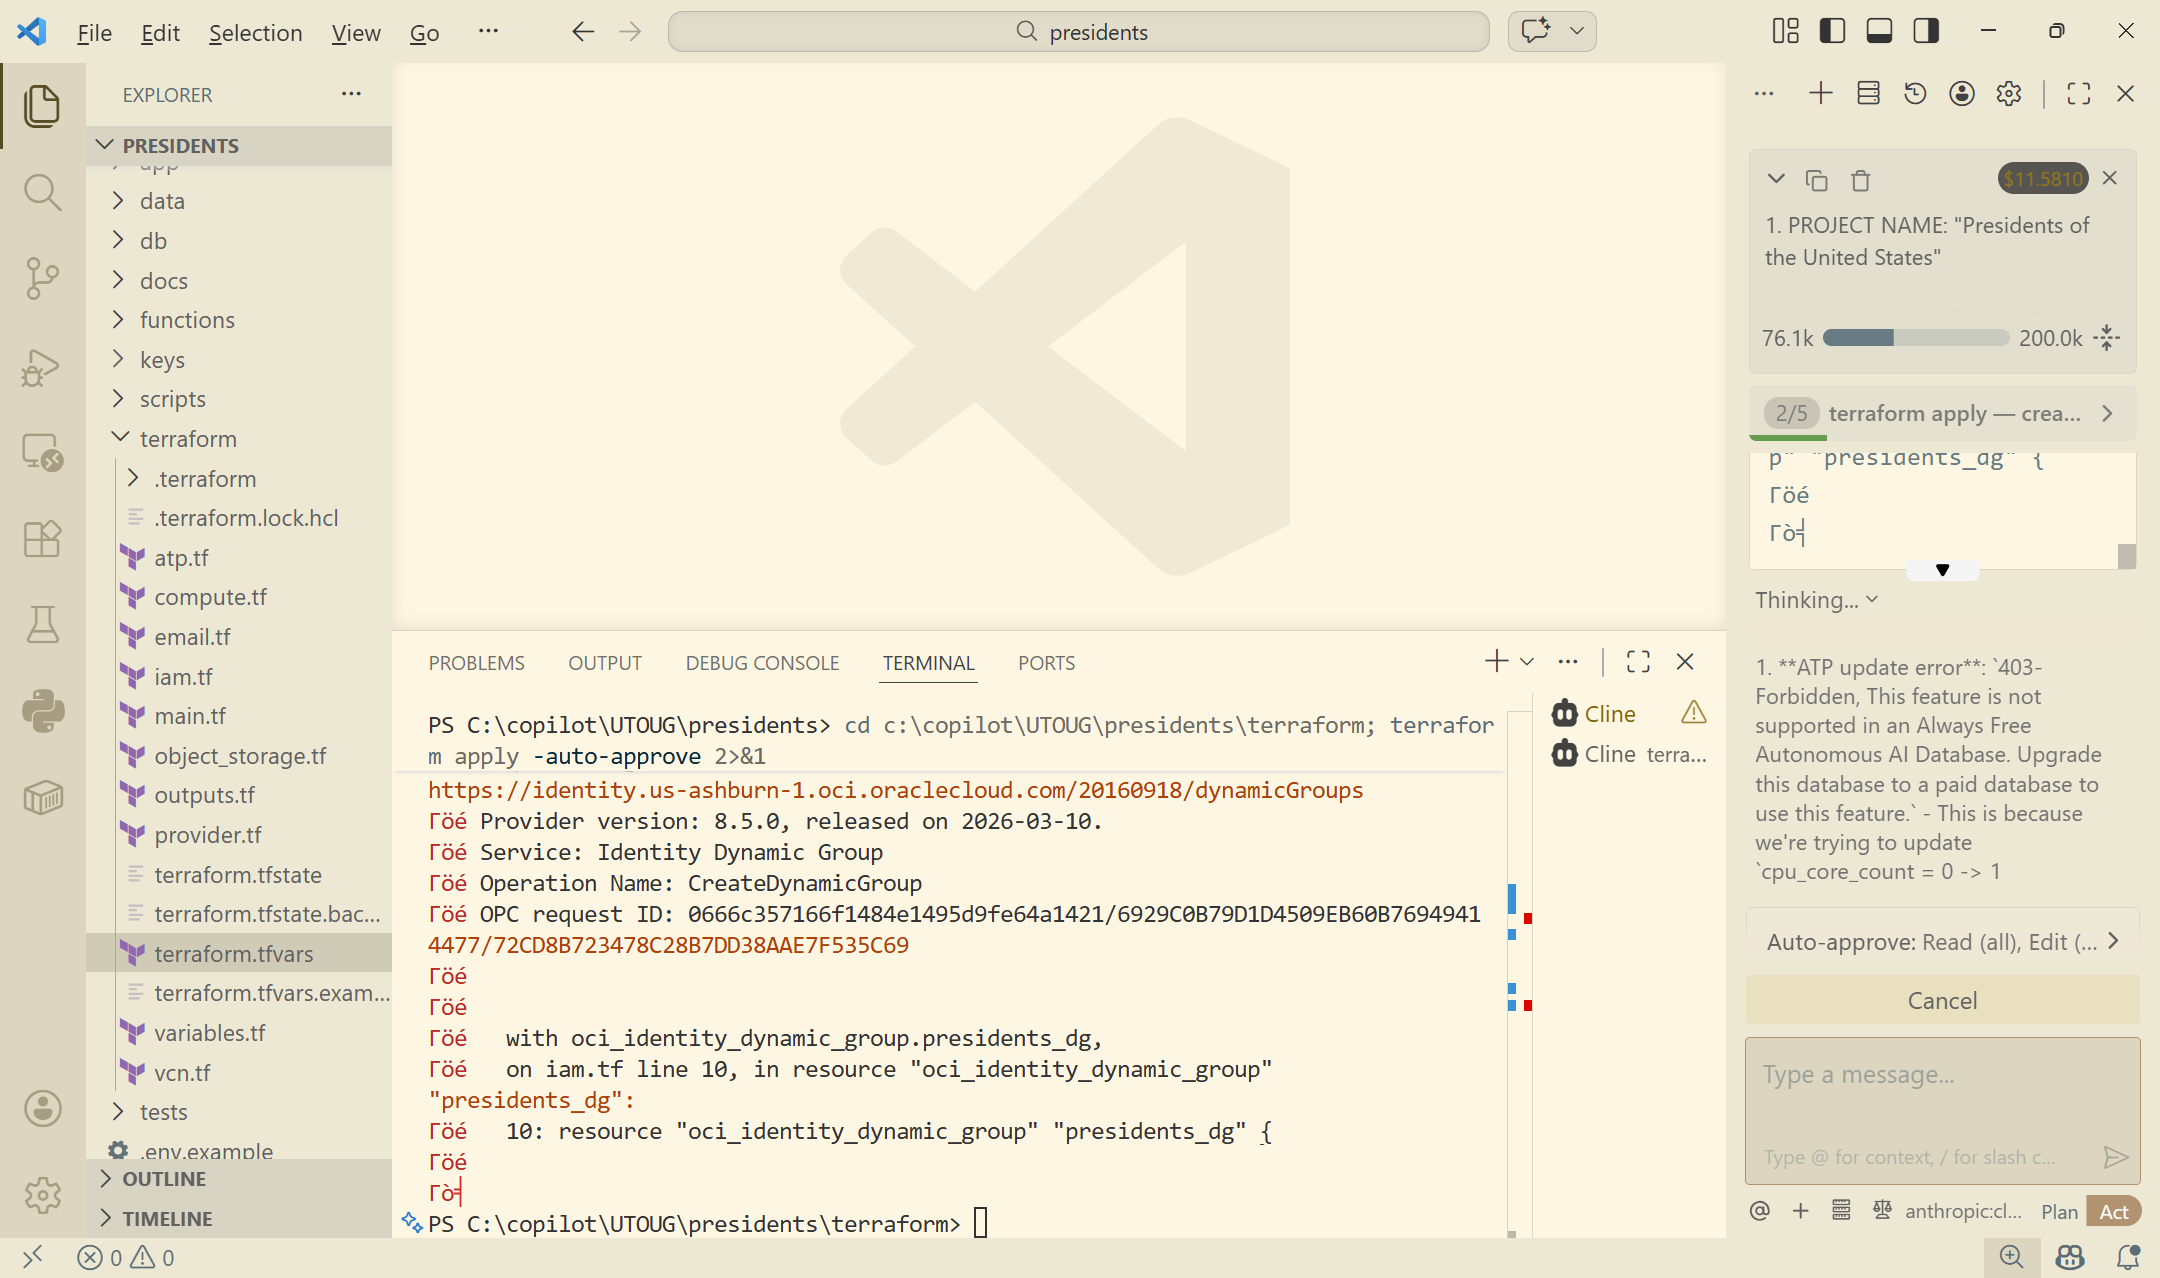The image size is (2160, 1278).
Task: Collapse the terraform folder
Action: tap(188, 439)
